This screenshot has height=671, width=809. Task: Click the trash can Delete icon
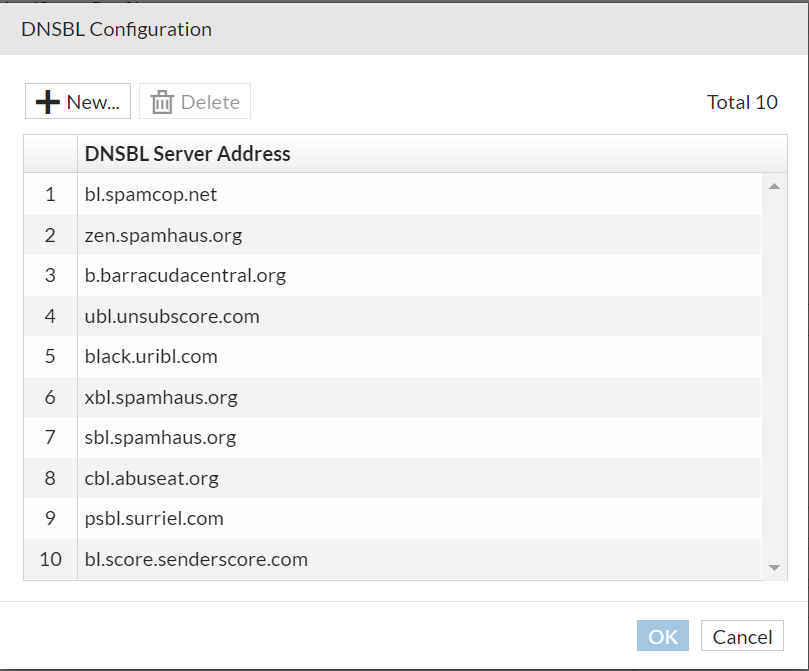click(x=162, y=102)
